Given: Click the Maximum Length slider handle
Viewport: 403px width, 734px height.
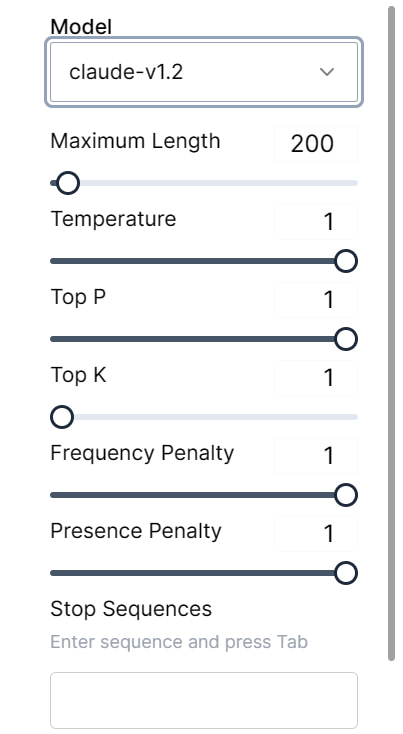Looking at the screenshot, I should [68, 183].
